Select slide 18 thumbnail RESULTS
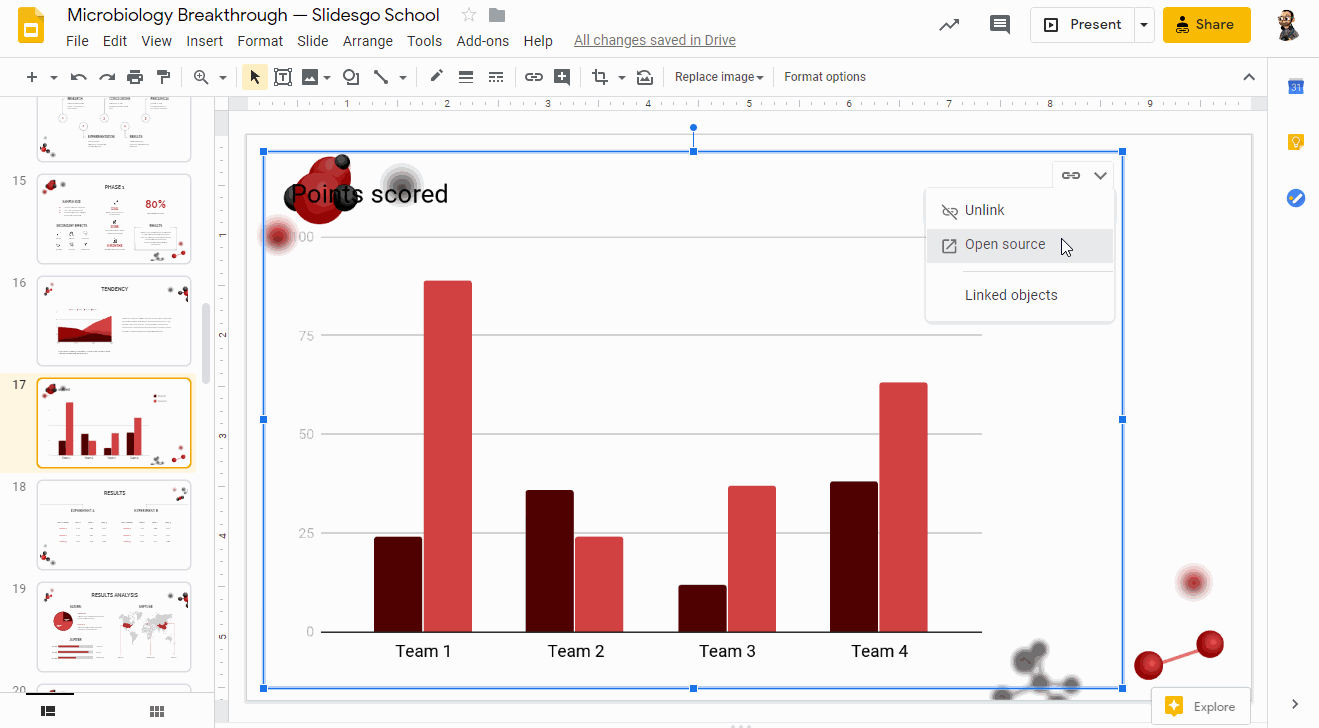This screenshot has width=1319, height=728. pyautogui.click(x=114, y=525)
